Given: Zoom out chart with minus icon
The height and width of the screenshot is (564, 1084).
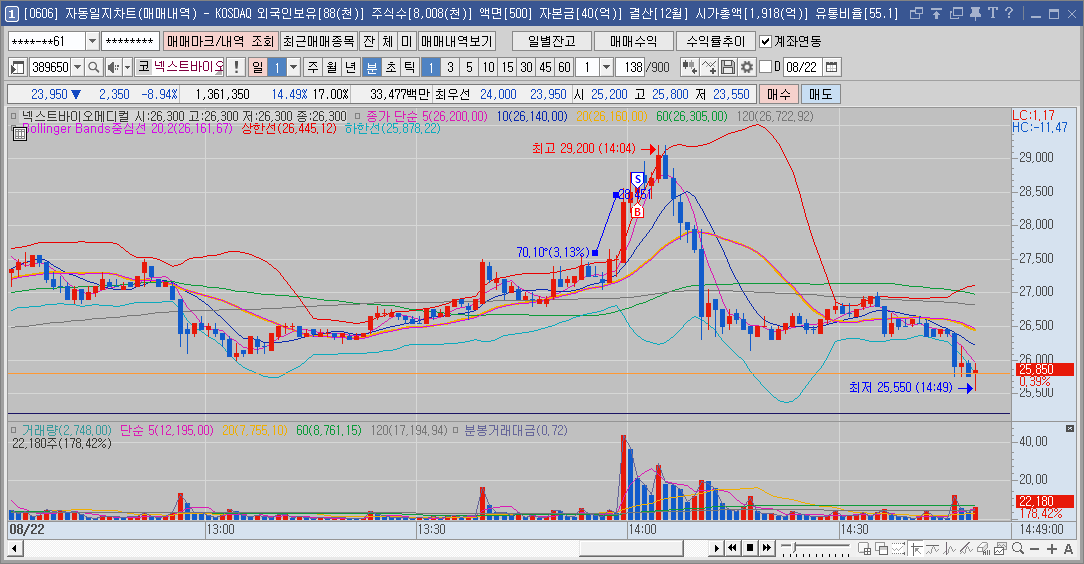Looking at the screenshot, I should 1035,549.
